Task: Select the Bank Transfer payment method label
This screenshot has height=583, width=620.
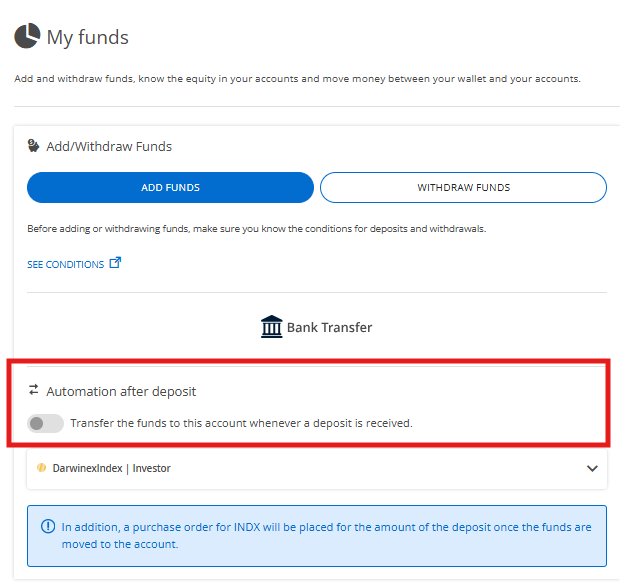Action: coord(329,327)
